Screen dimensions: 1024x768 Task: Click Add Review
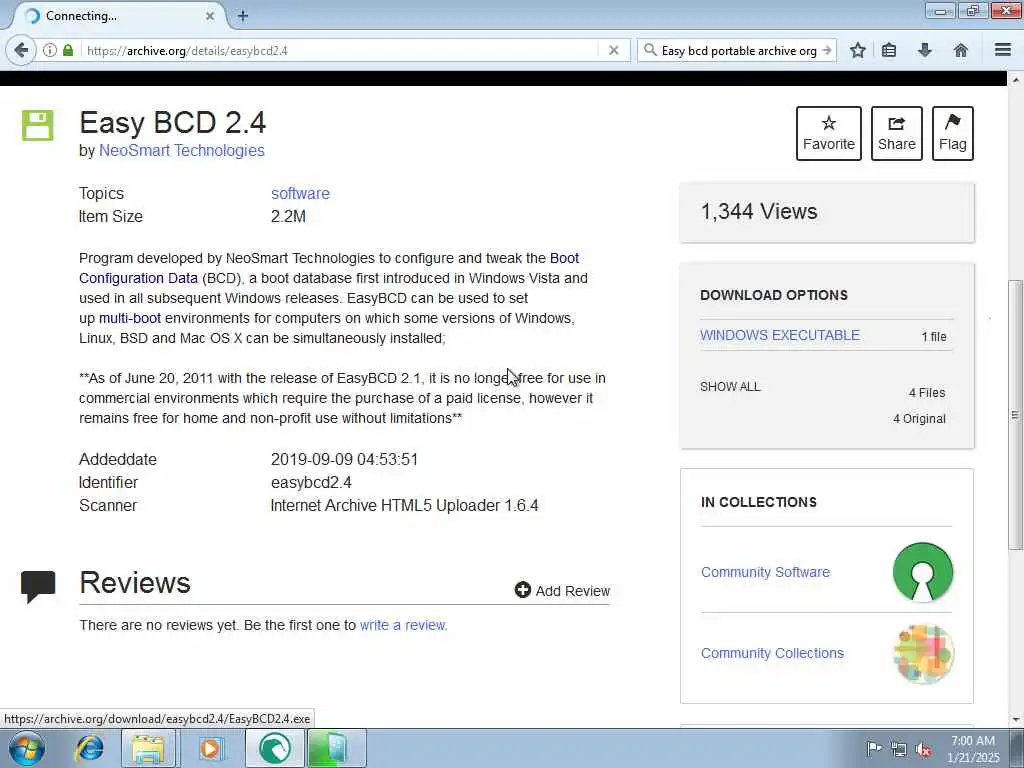click(x=562, y=590)
